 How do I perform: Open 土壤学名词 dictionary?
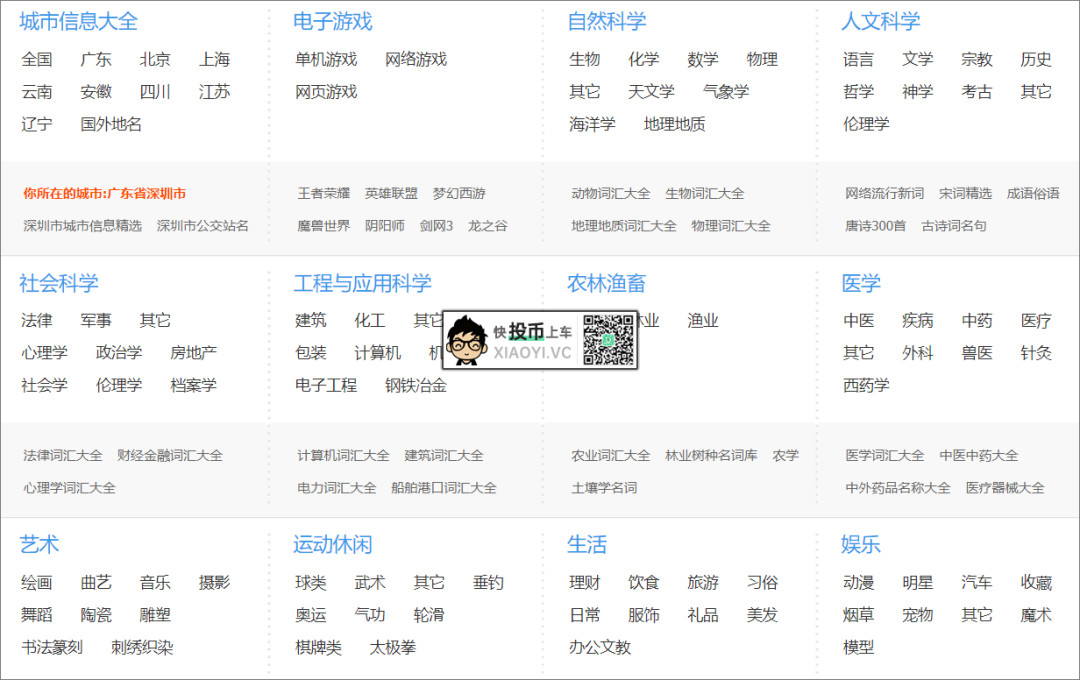pos(604,488)
